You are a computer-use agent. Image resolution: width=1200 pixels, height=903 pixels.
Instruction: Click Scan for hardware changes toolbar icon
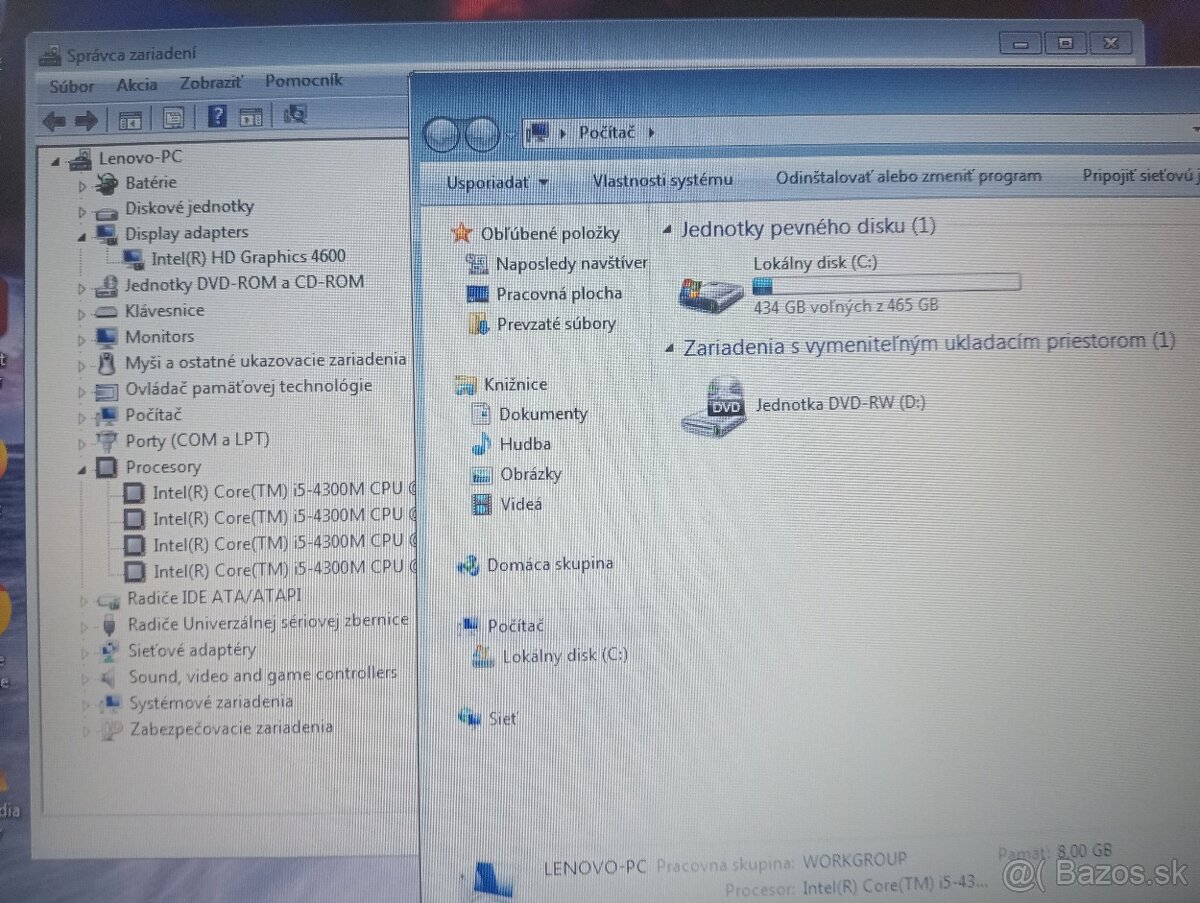294,115
